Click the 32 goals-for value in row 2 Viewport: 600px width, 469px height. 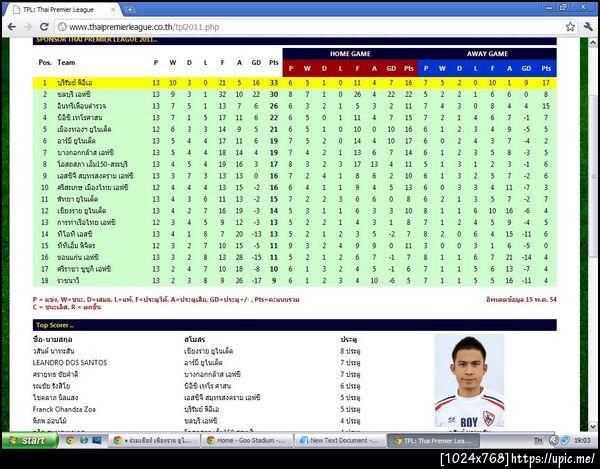coord(222,94)
